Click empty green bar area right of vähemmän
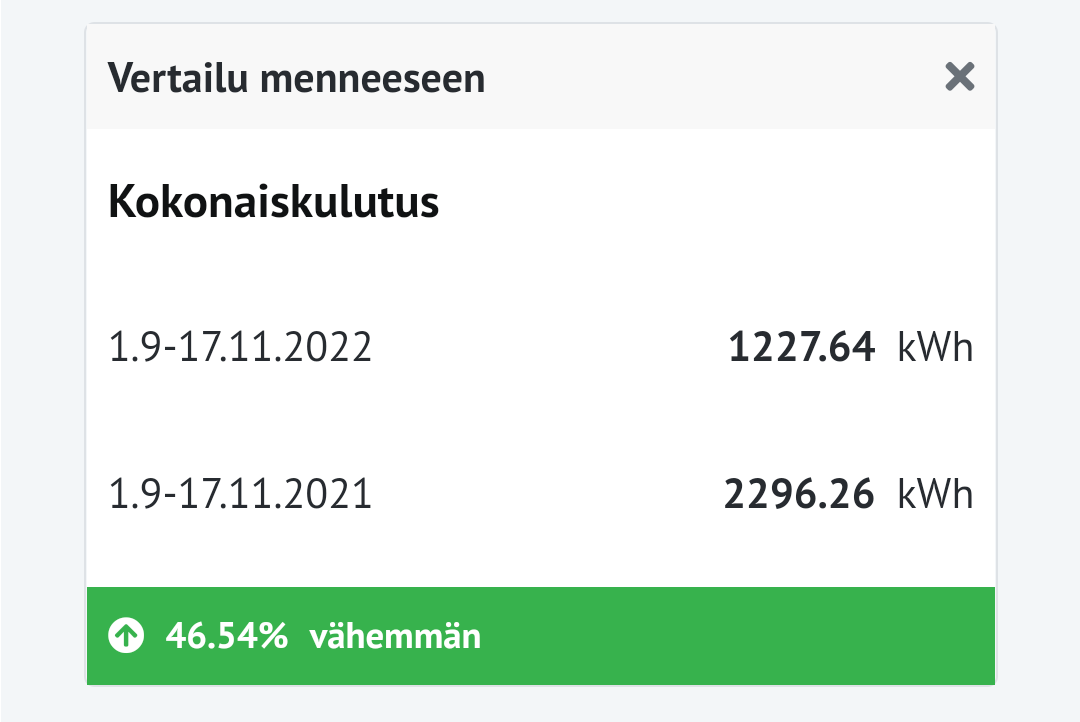This screenshot has height=722, width=1080. click(740, 635)
